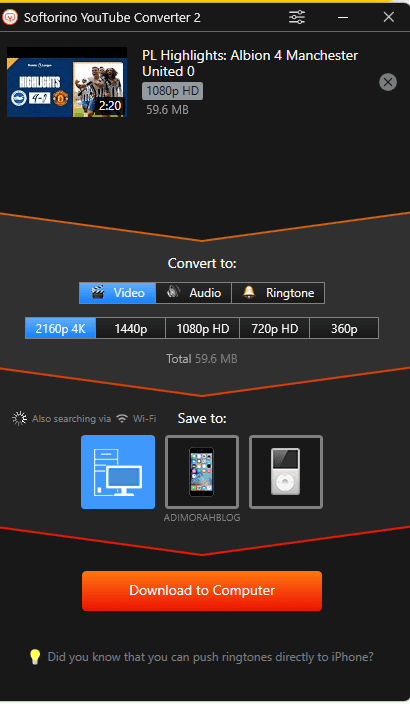This screenshot has height=704, width=410.
Task: Click the lightbulb tip icon
Action: click(x=35, y=657)
